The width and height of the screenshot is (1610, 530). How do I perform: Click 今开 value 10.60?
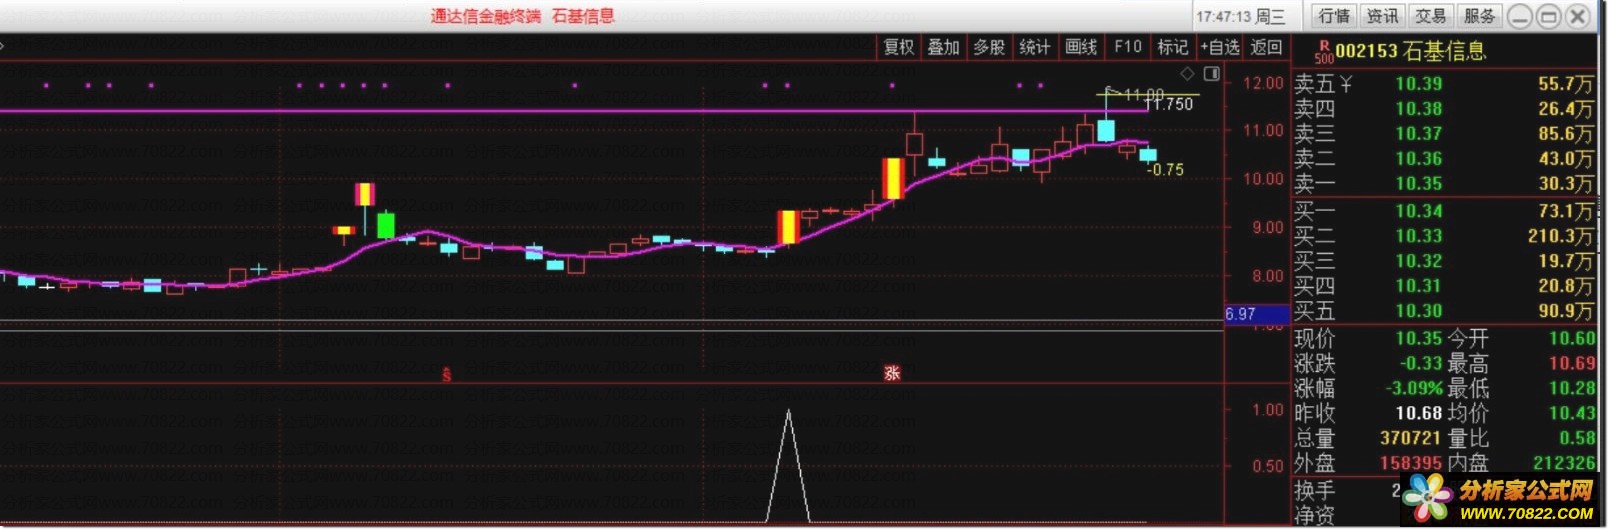pyautogui.click(x=1572, y=339)
